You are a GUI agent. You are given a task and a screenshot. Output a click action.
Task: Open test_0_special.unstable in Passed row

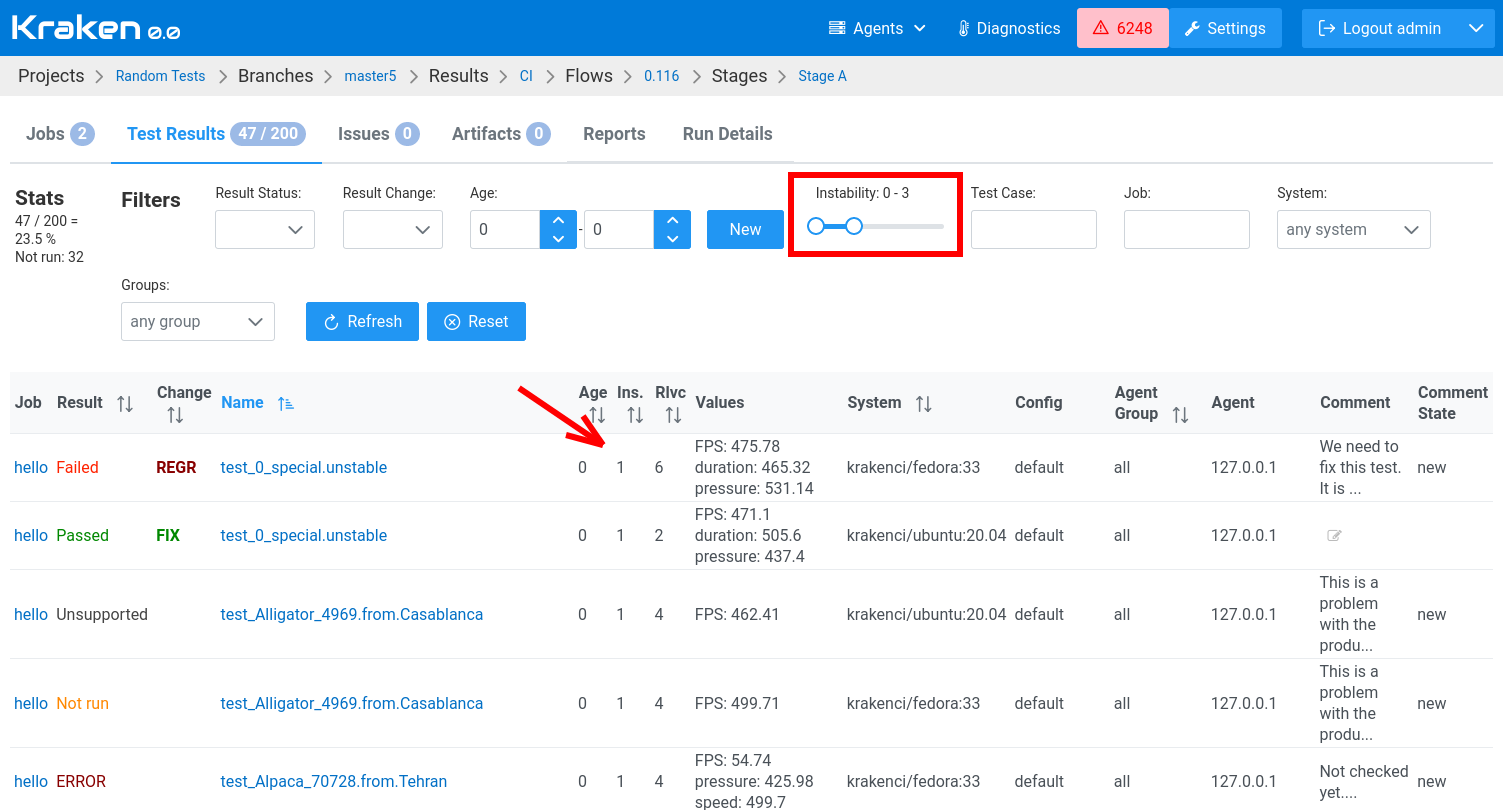304,535
